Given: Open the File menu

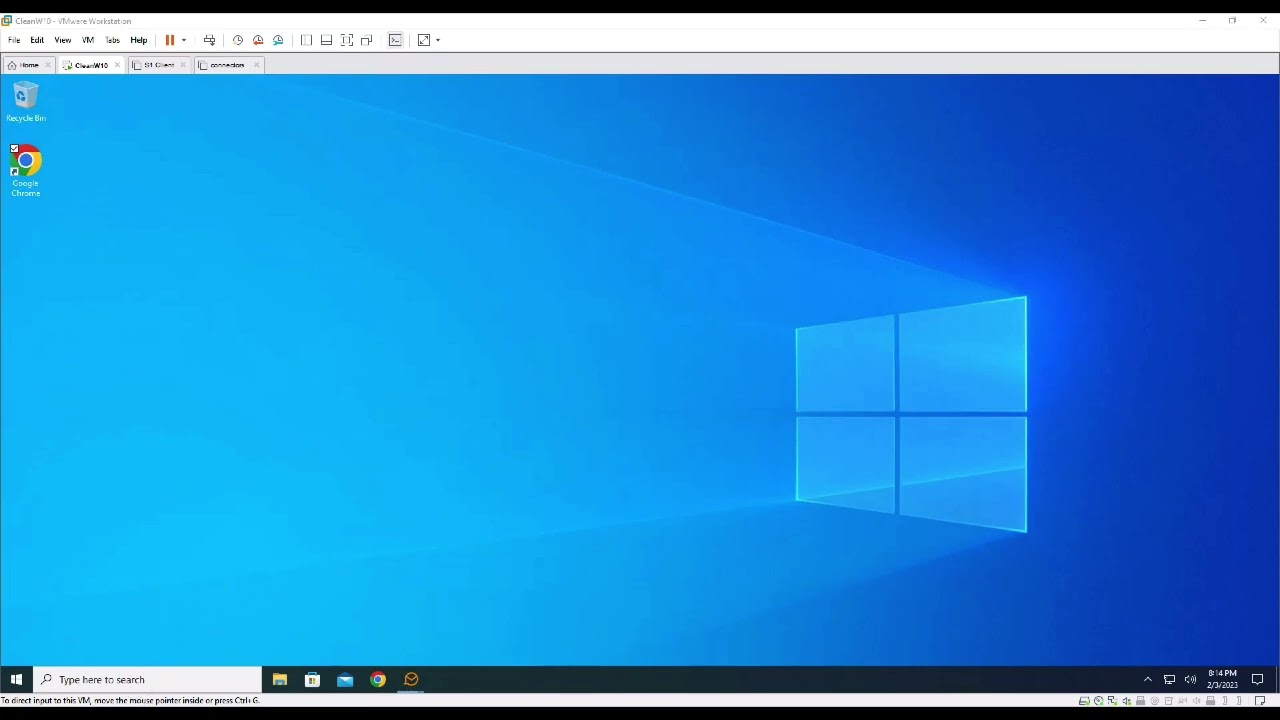Looking at the screenshot, I should (x=14, y=40).
